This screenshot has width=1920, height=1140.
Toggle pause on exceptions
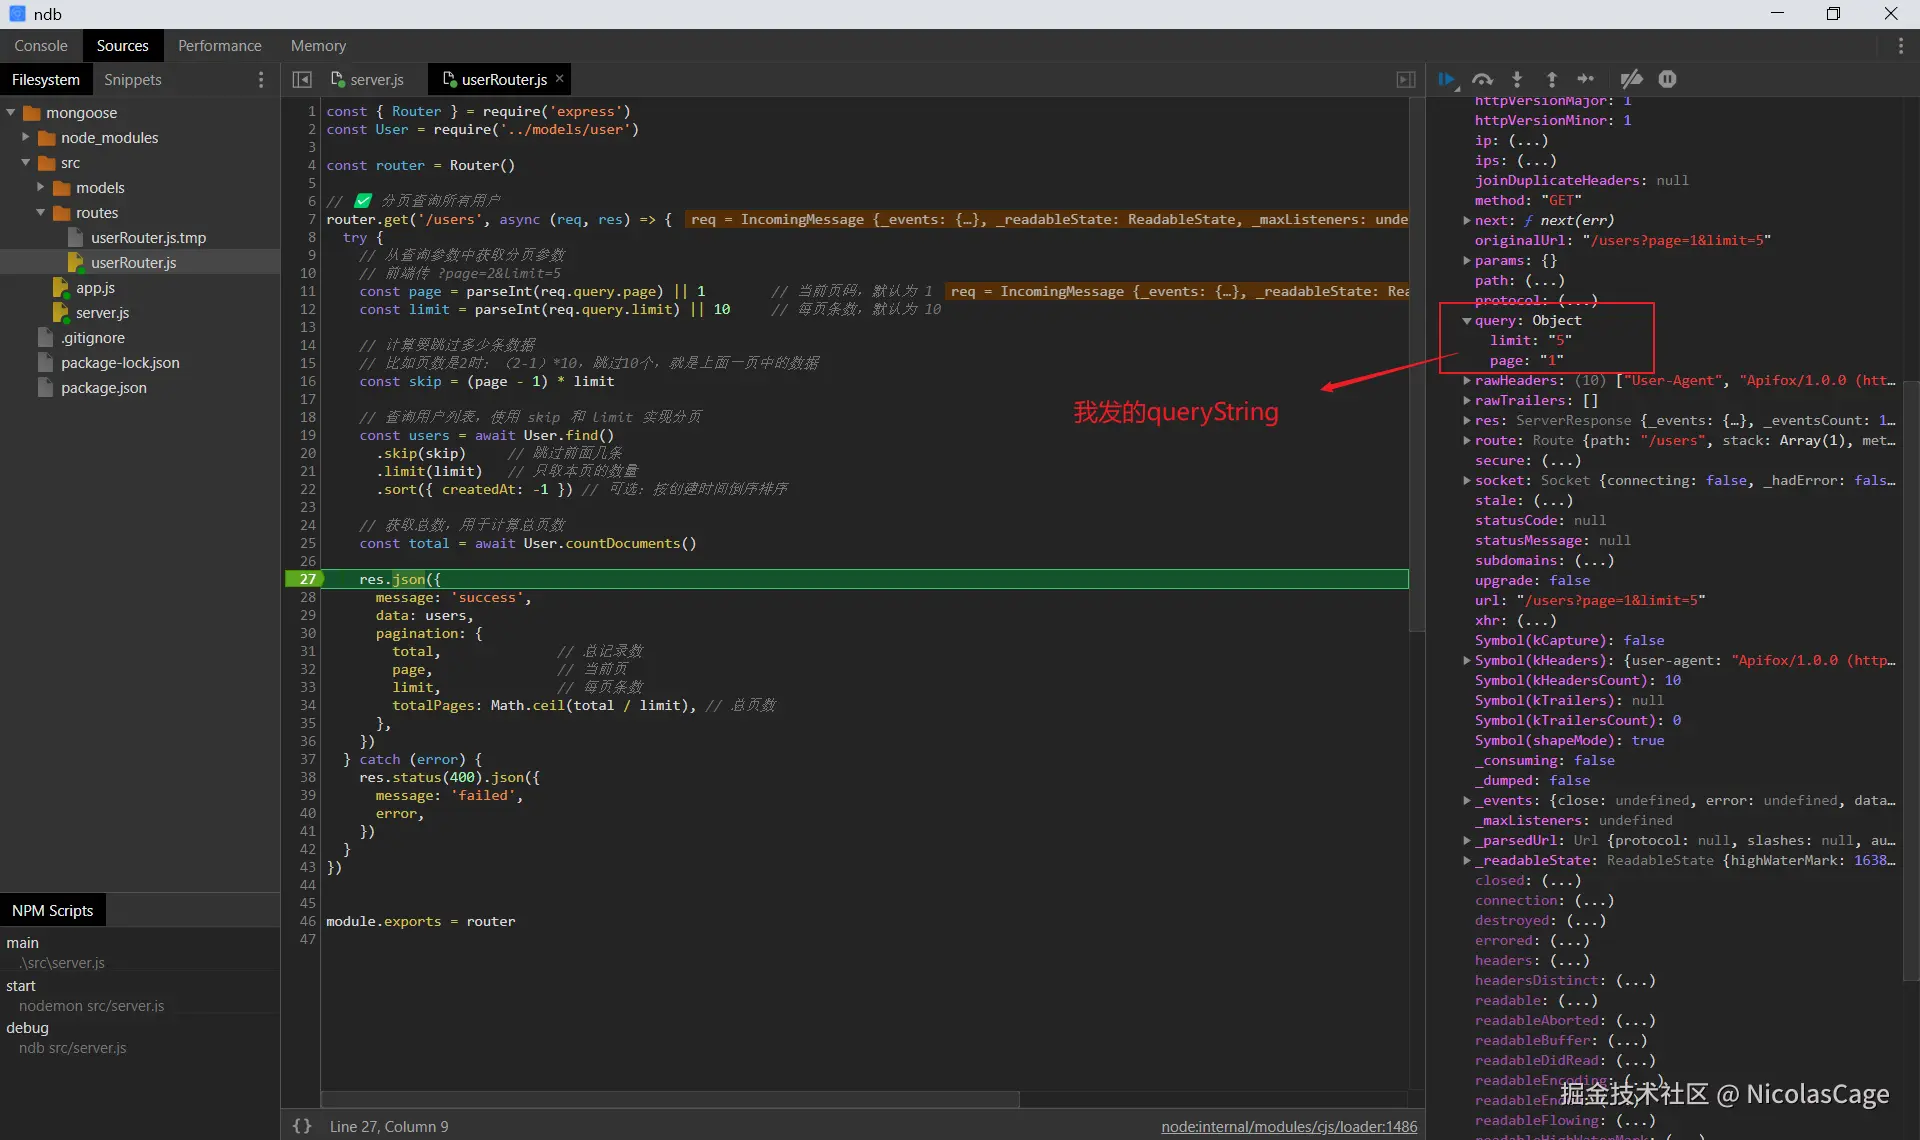[1667, 79]
